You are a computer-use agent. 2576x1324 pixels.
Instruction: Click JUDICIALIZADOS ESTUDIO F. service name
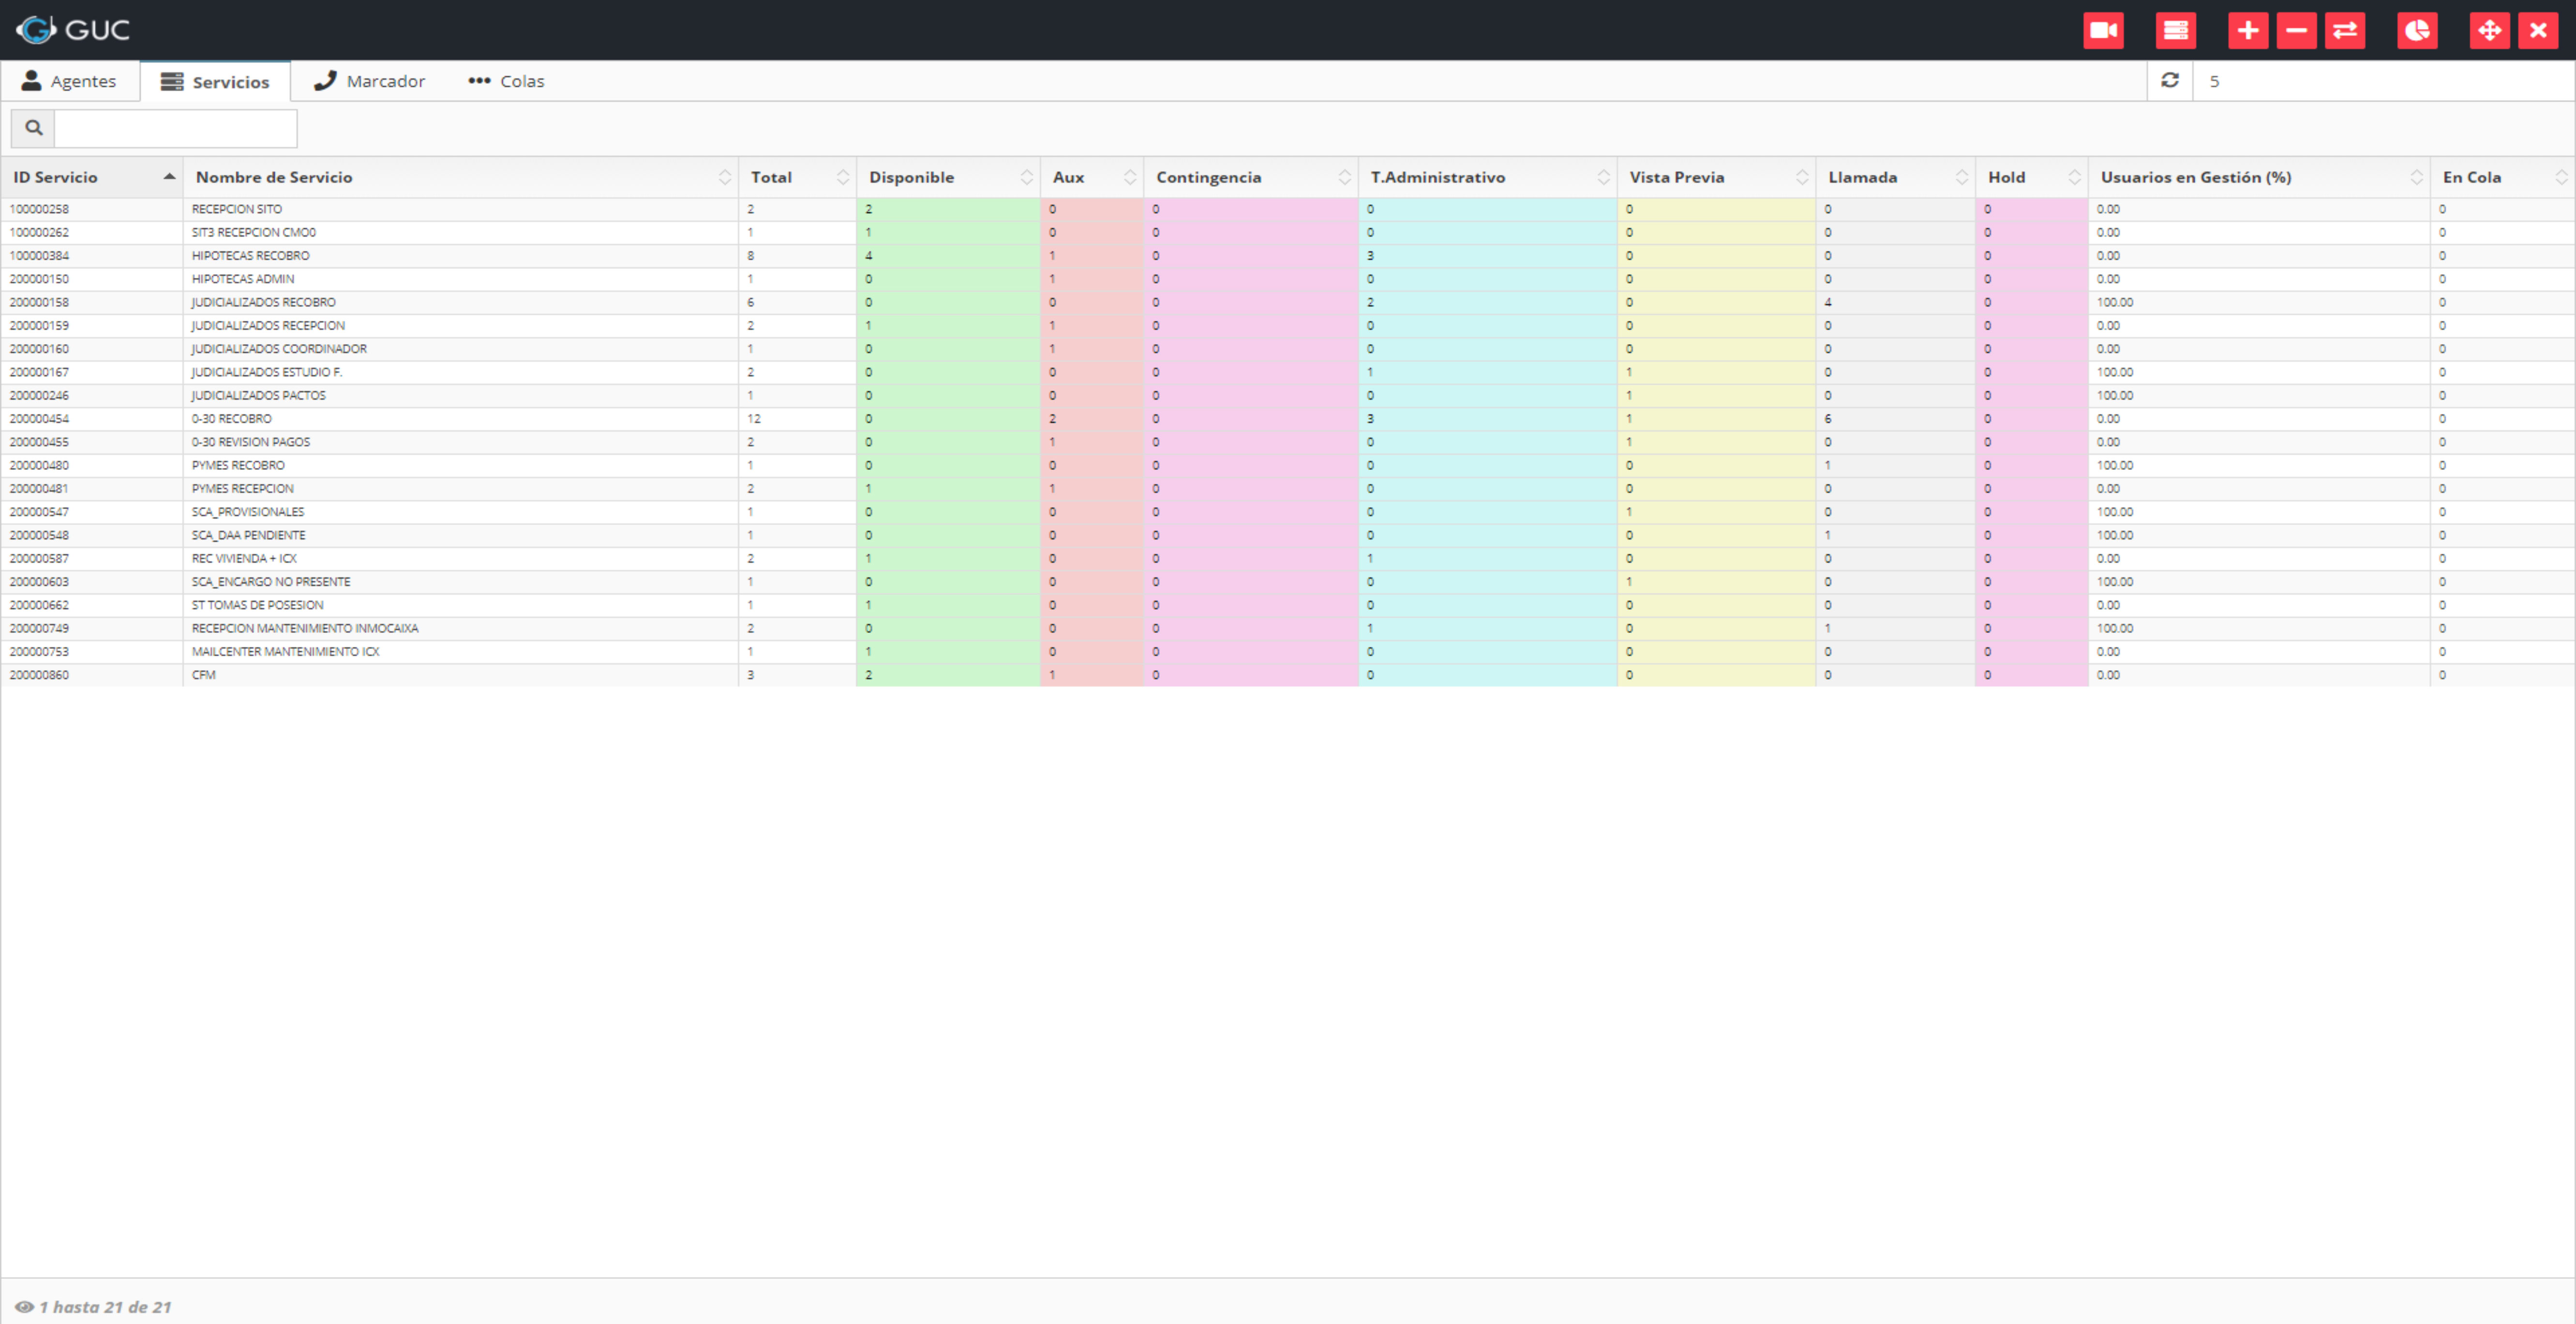coord(267,372)
